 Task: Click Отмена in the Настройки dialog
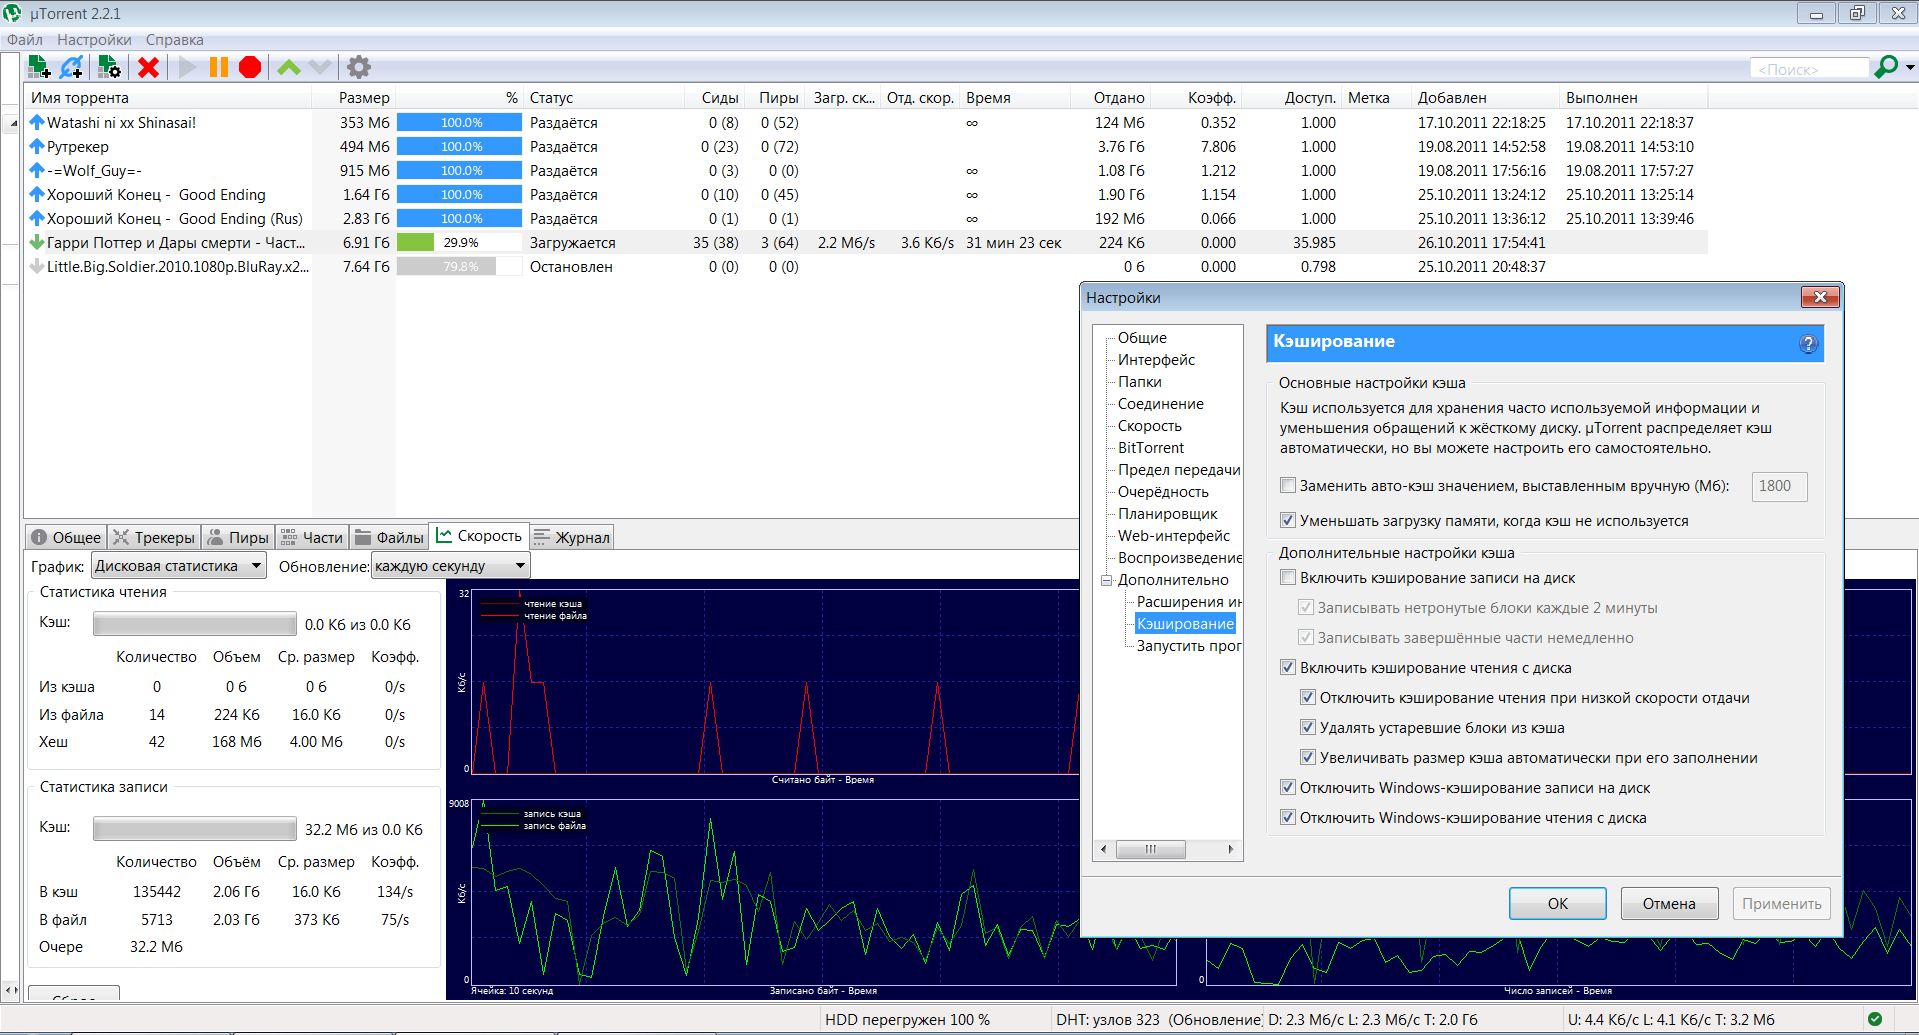(1669, 904)
